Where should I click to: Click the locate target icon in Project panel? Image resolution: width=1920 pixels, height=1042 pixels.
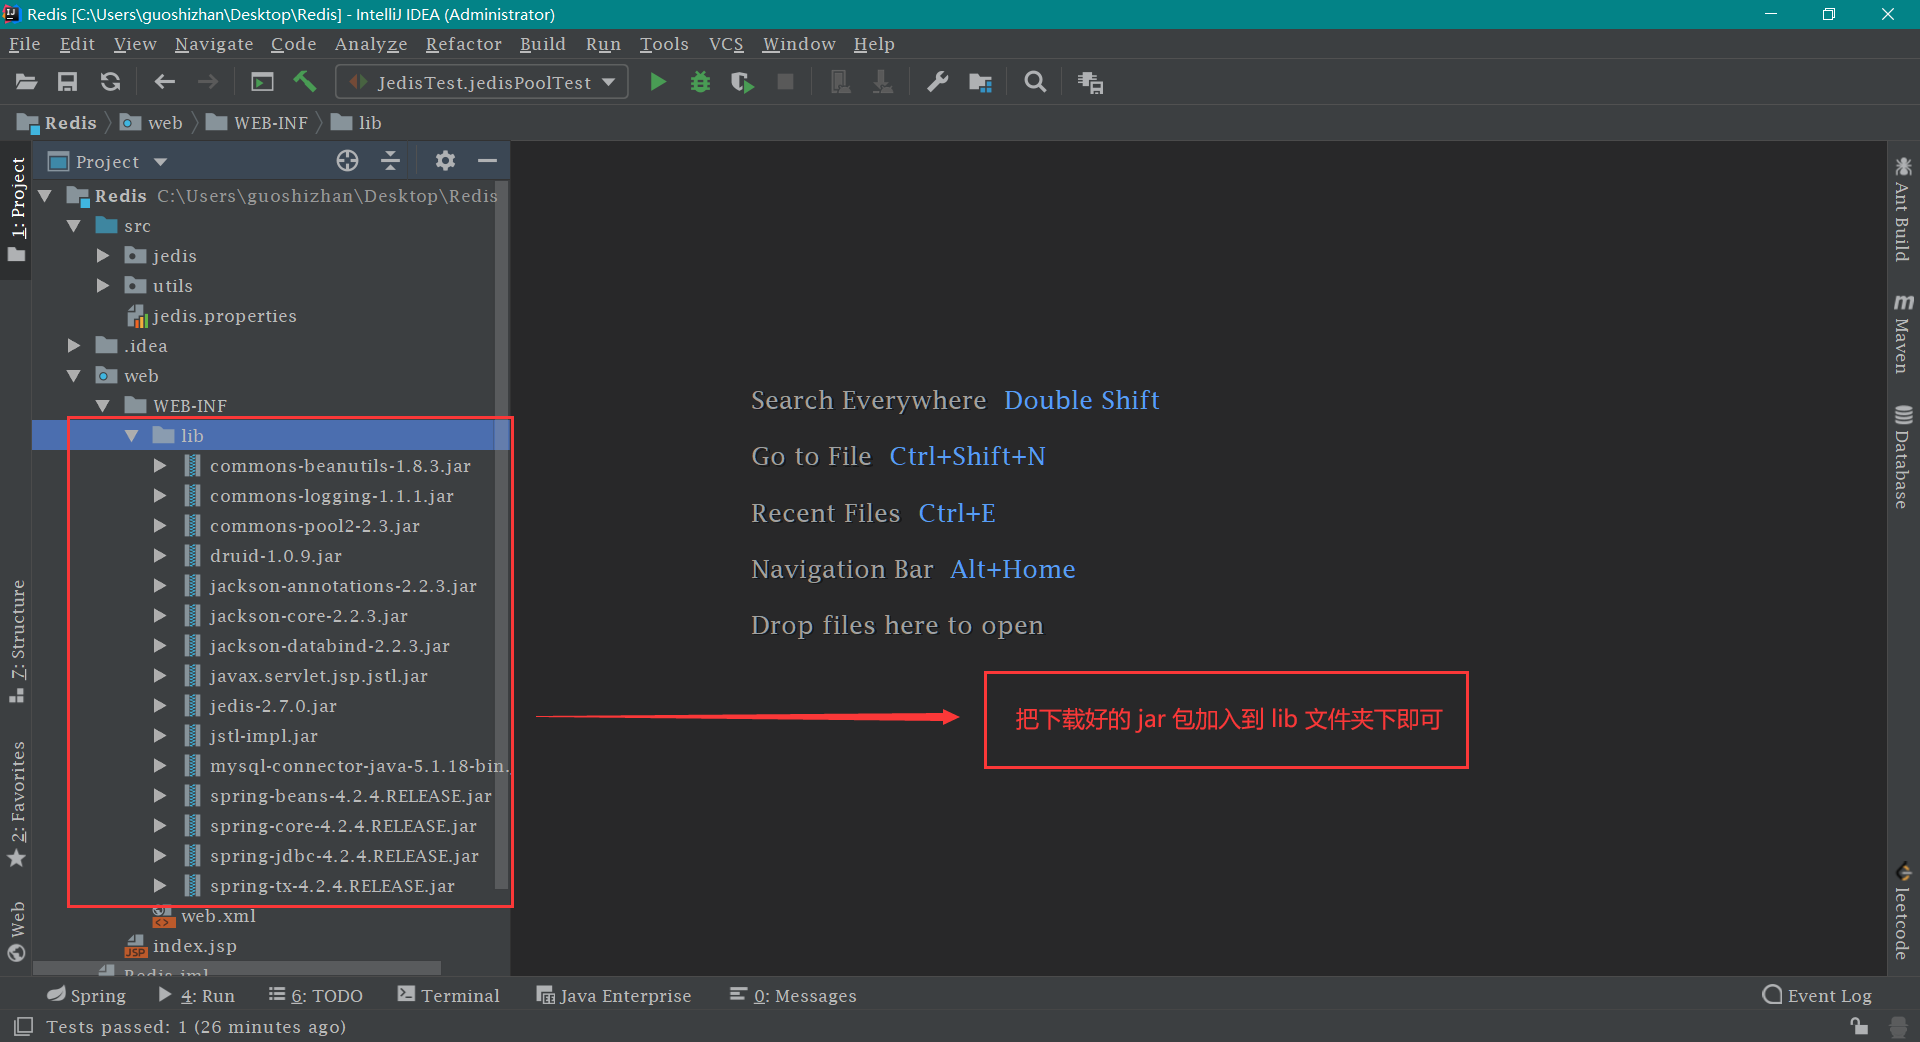coord(347,161)
